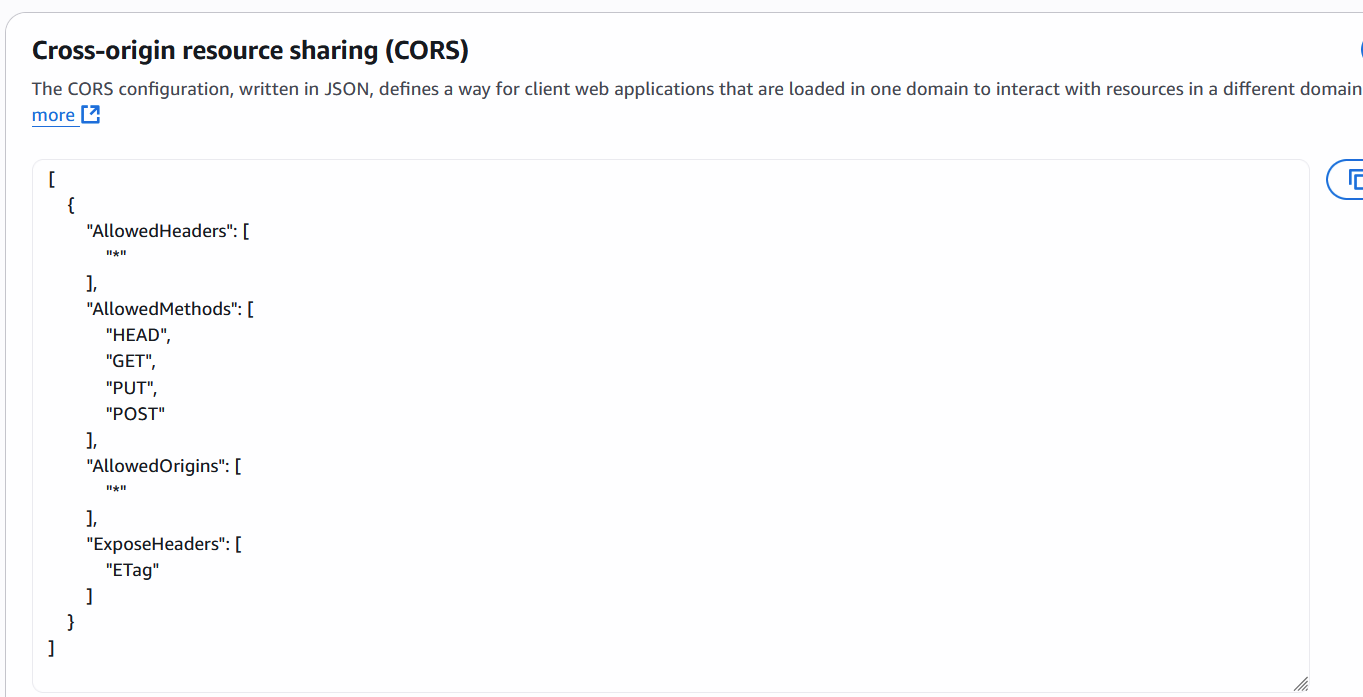Click the copy icon beside the CORS editor

click(1352, 180)
